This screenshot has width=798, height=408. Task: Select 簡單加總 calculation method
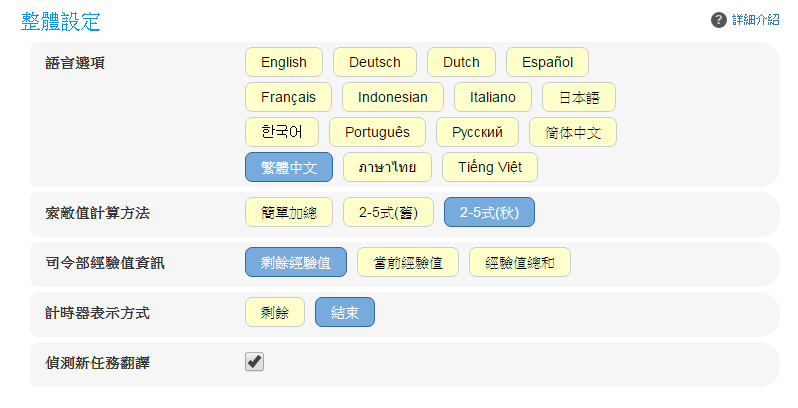tap(289, 212)
